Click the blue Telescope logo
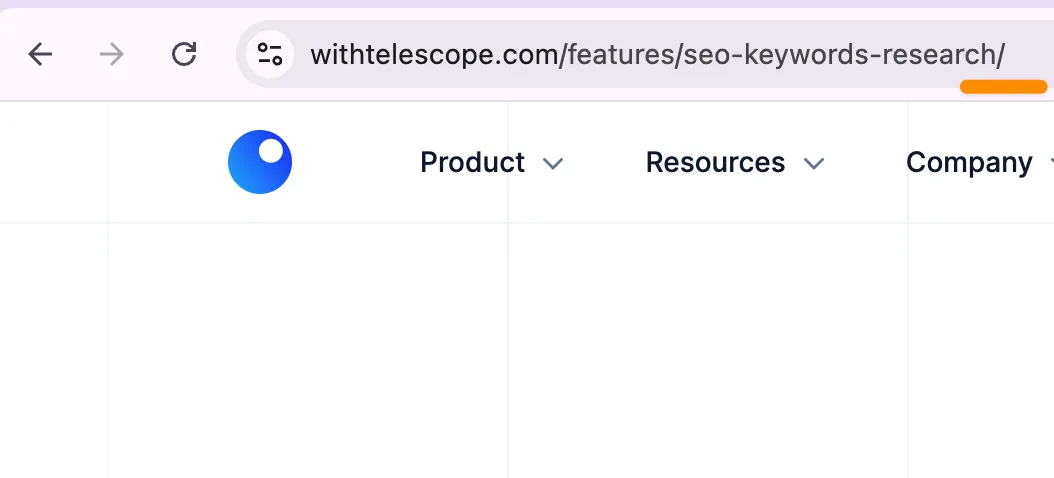1054x478 pixels. [254, 170]
